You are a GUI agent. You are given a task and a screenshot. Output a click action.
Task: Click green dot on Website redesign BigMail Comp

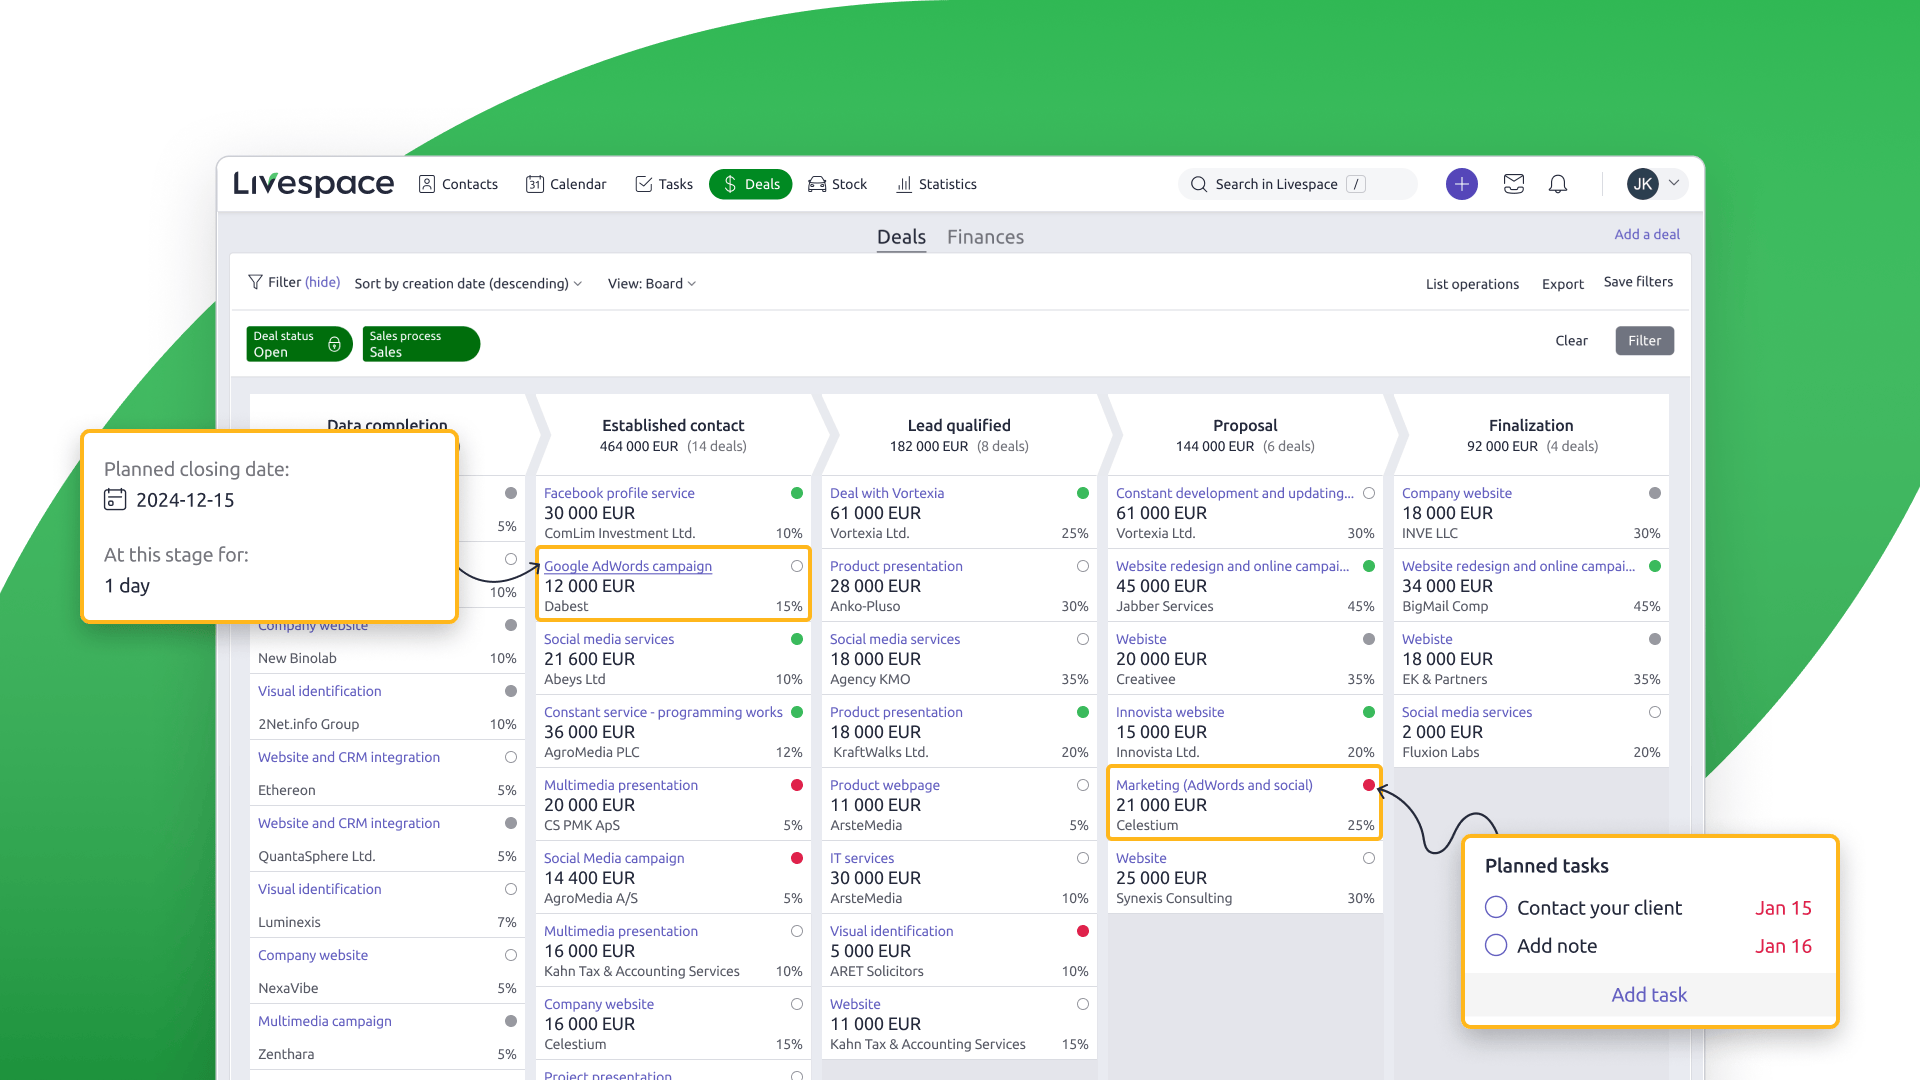click(1655, 566)
